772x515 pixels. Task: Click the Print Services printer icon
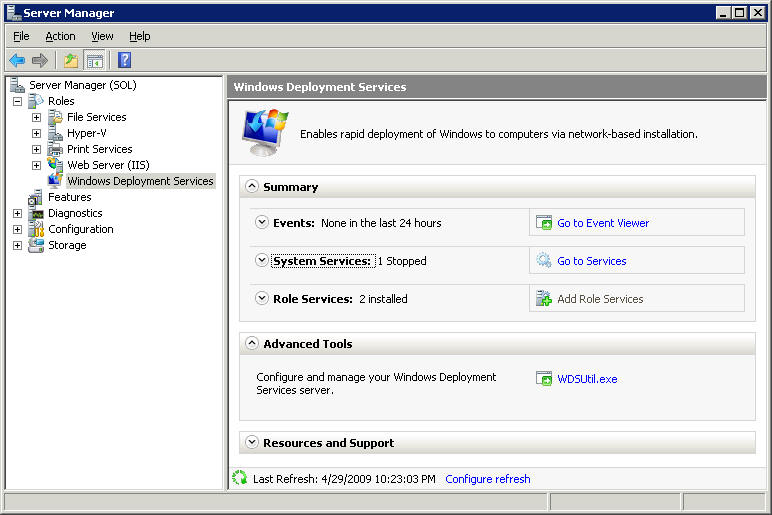pyautogui.click(x=55, y=149)
